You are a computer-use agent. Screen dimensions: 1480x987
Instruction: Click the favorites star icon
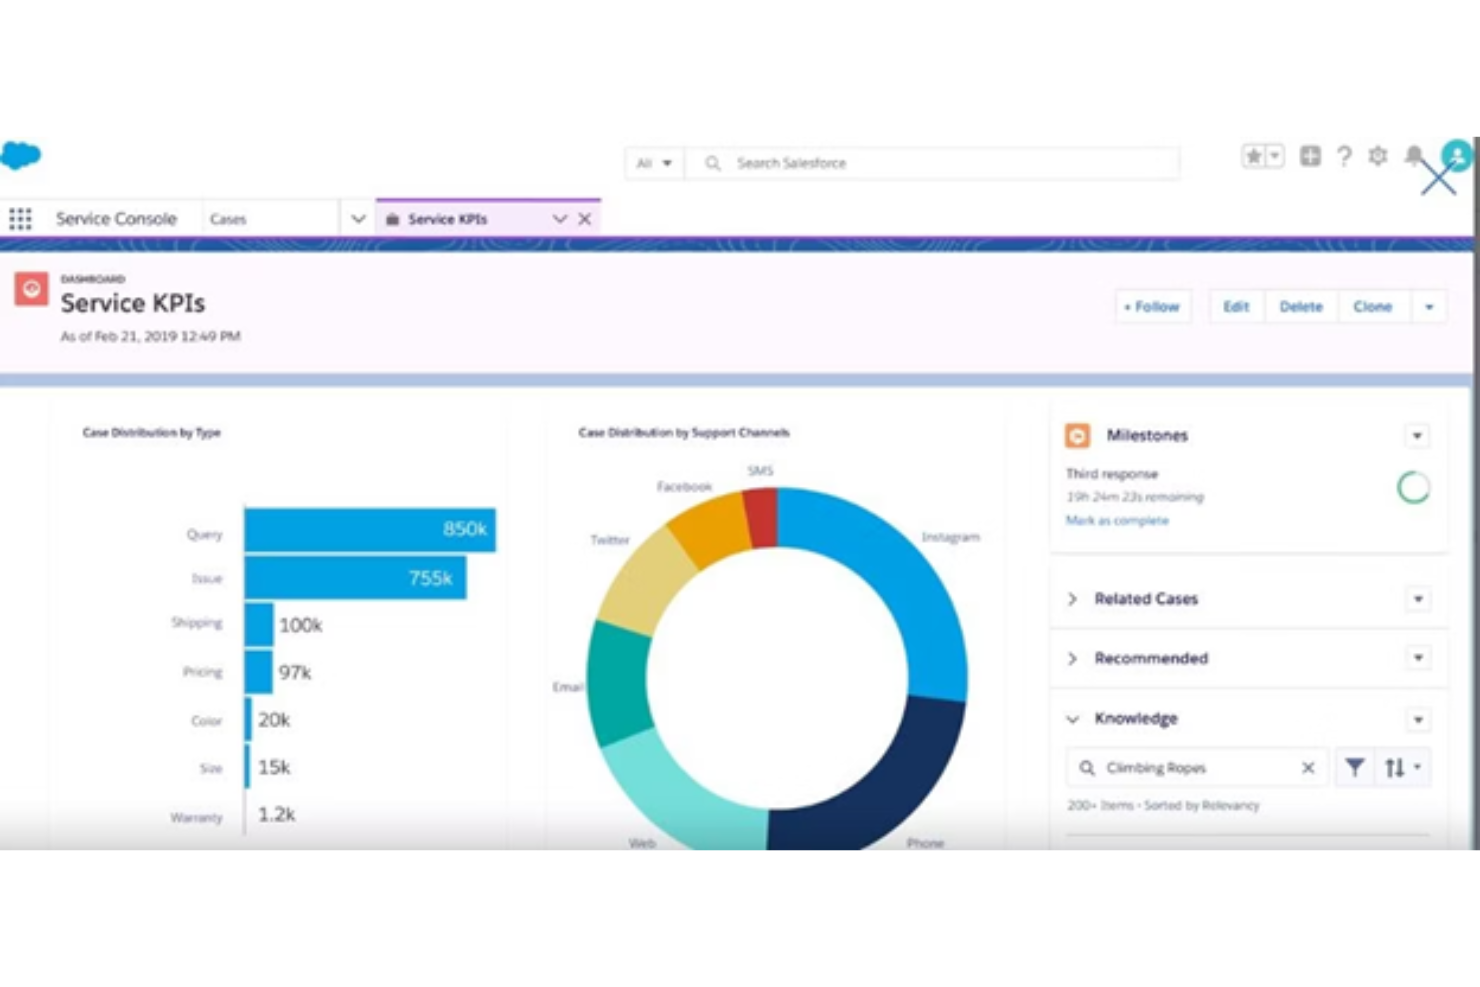click(x=1256, y=156)
